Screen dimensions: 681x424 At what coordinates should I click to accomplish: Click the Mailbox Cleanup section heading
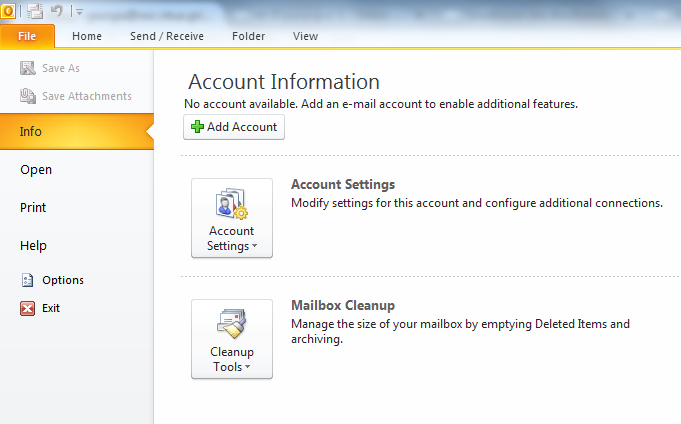pyautogui.click(x=343, y=305)
